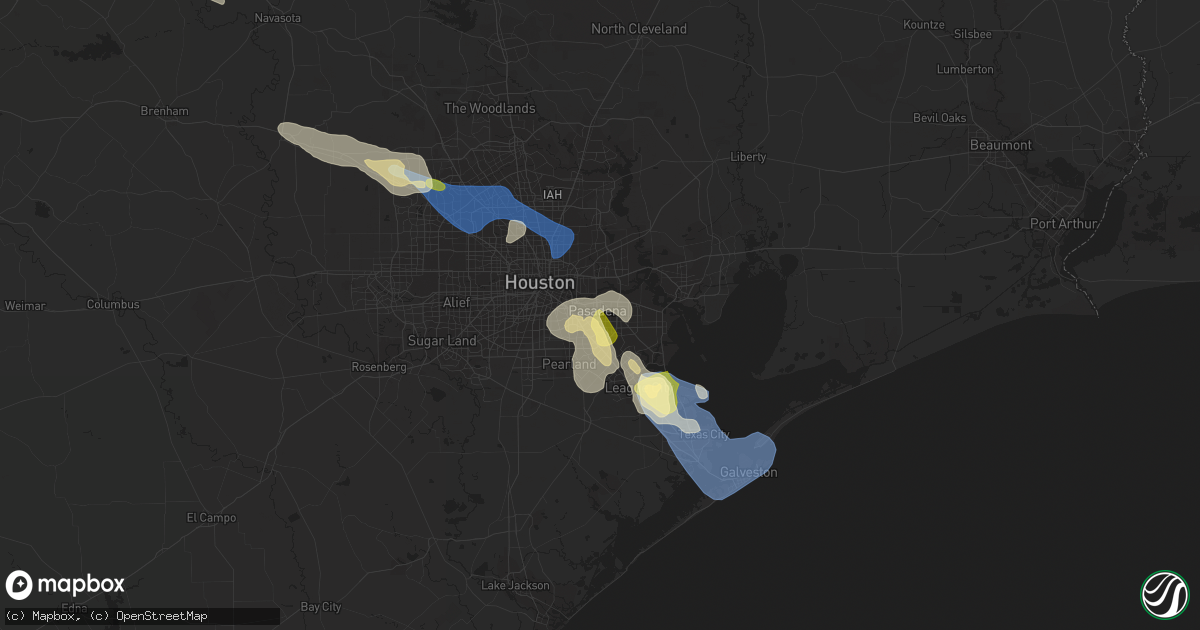Click the Mapbox logo
Viewport: 1200px width, 630px height.
click(x=66, y=585)
